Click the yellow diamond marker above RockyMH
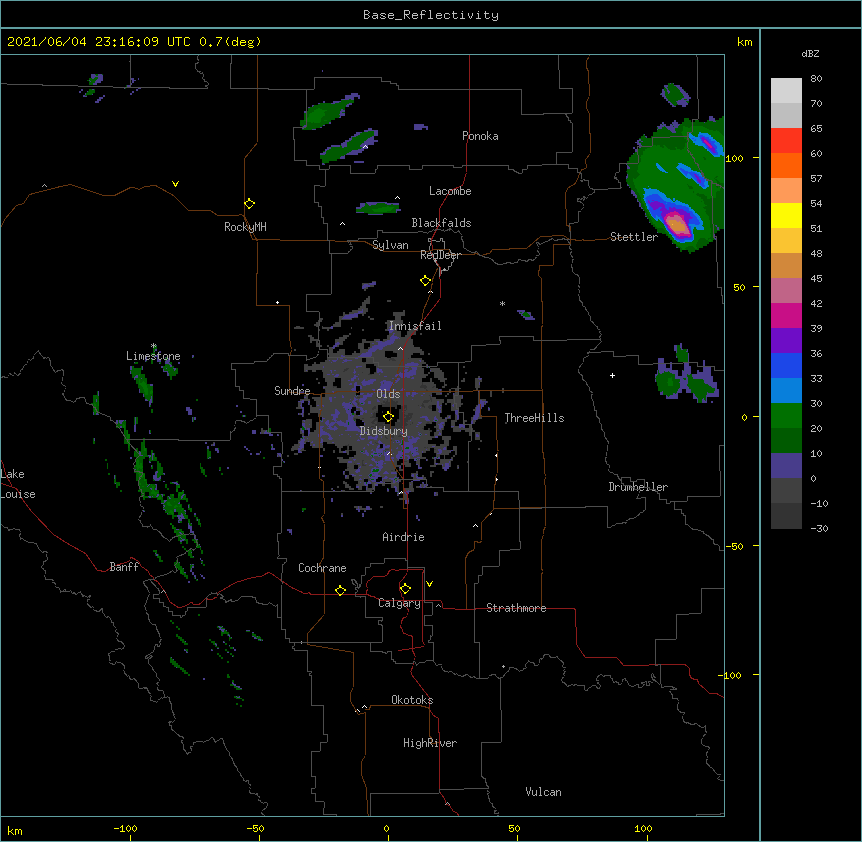 pyautogui.click(x=249, y=204)
